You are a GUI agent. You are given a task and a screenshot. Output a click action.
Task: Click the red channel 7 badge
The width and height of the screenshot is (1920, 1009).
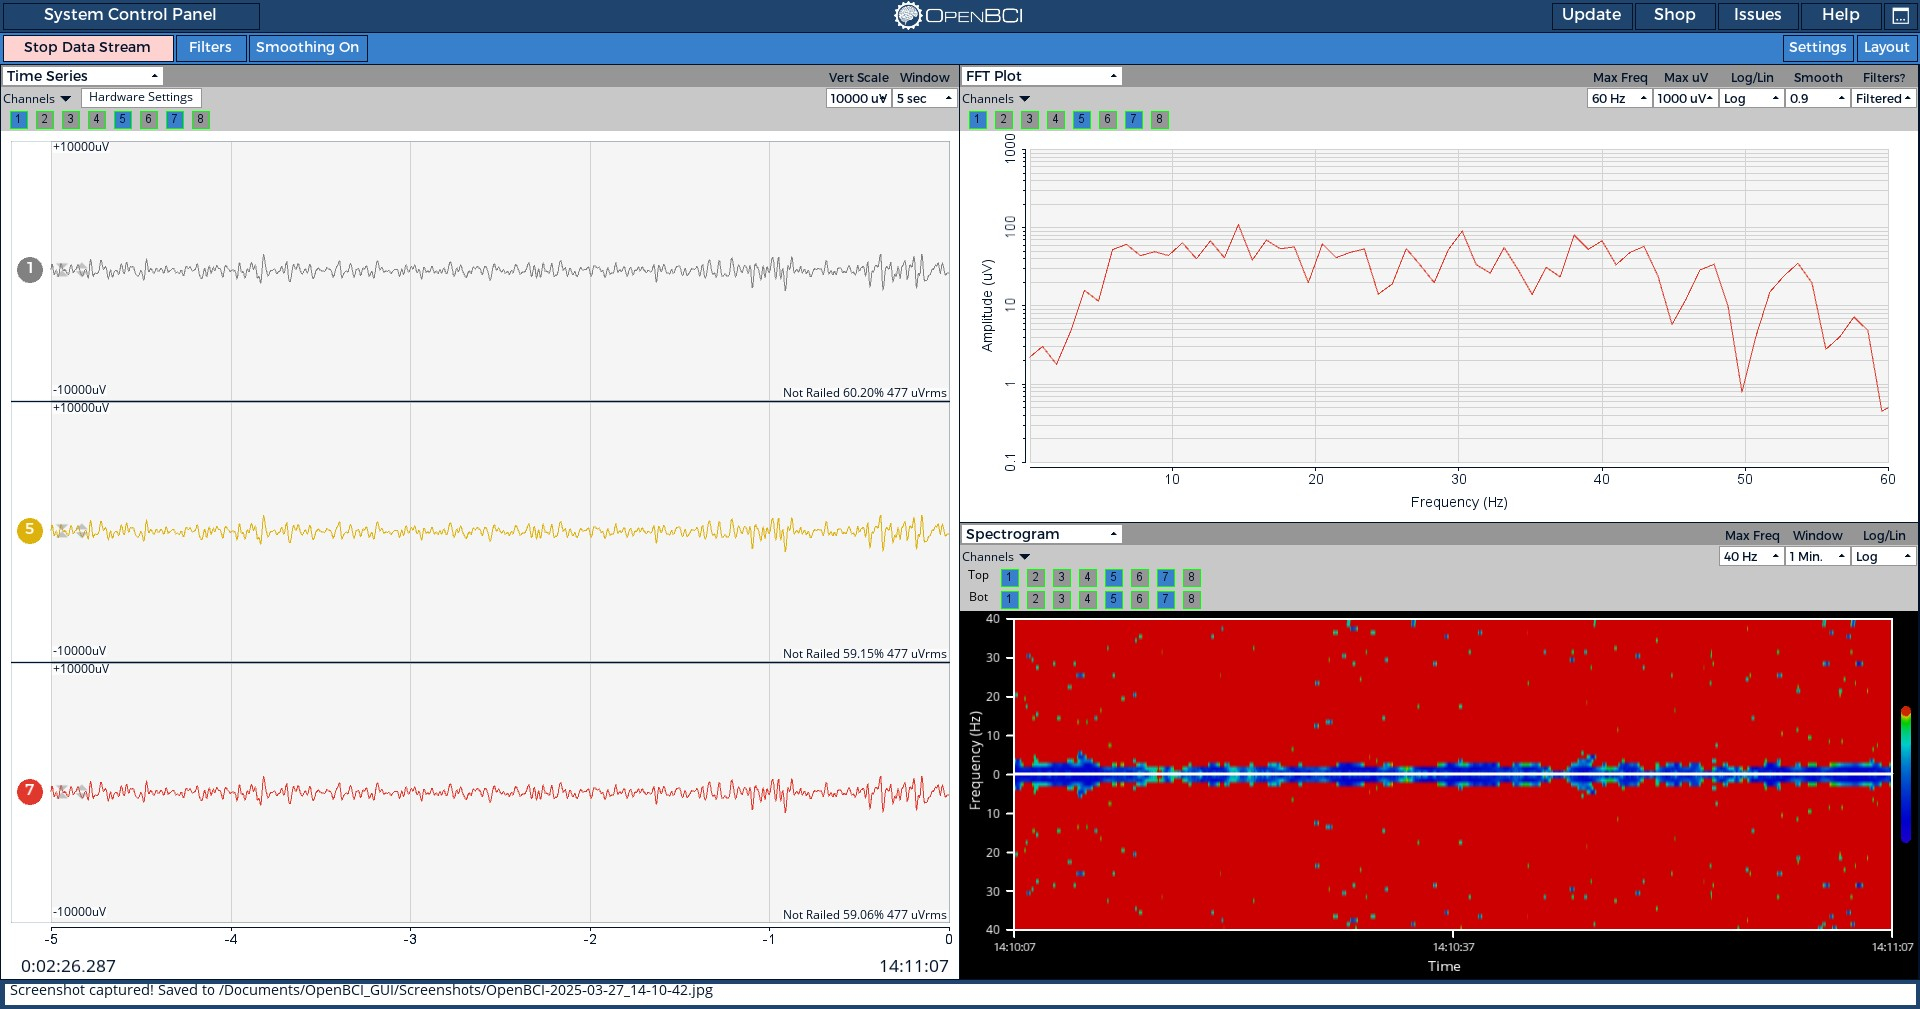pos(30,791)
